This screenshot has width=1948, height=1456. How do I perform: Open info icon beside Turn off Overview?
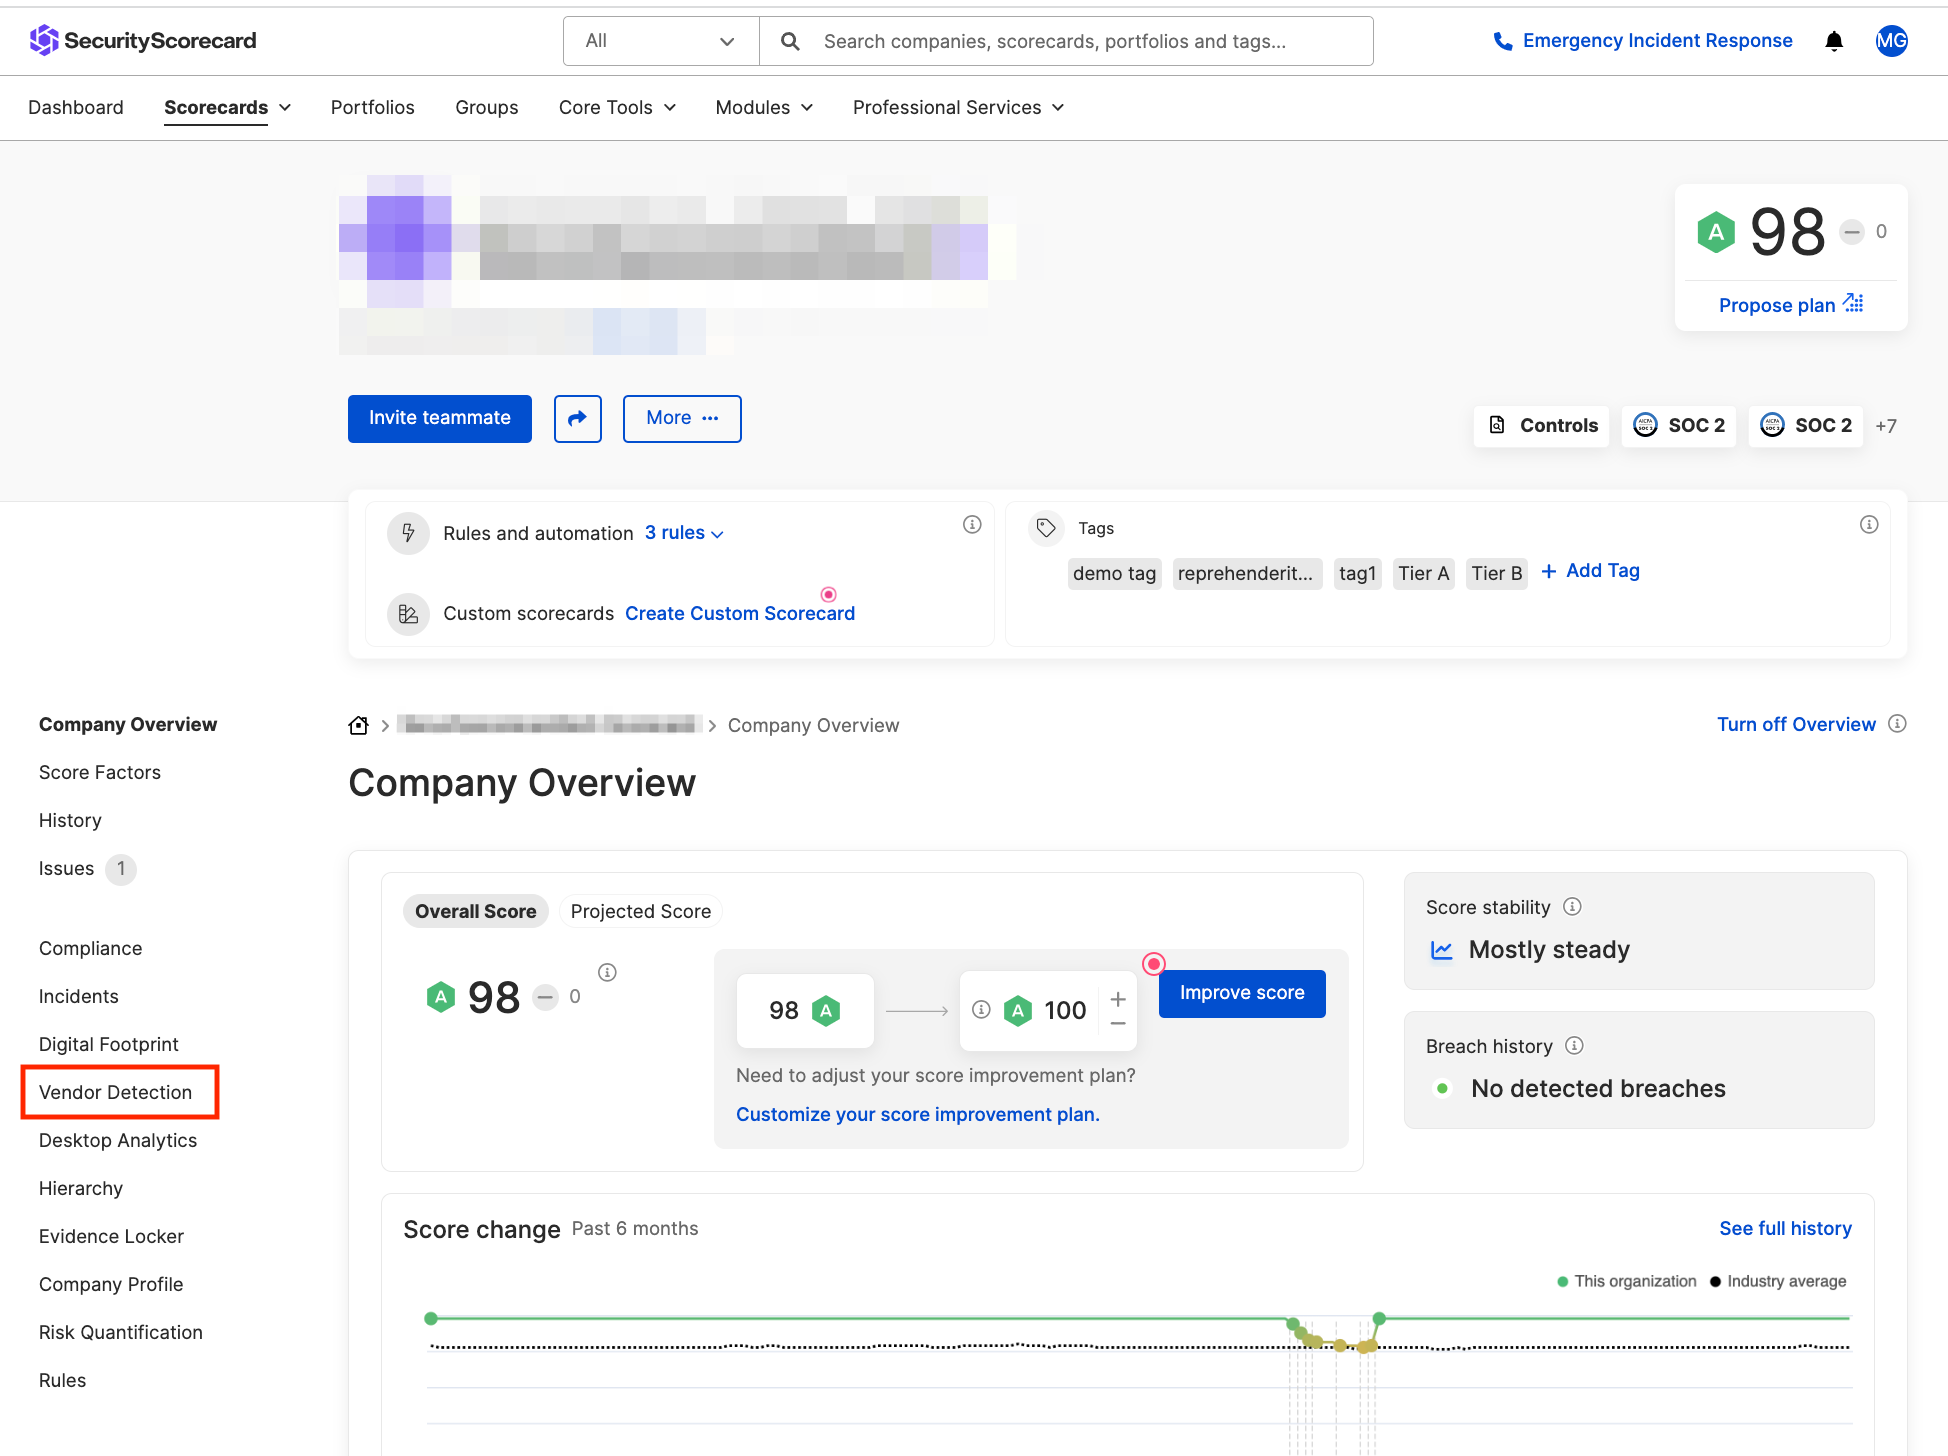(1897, 724)
